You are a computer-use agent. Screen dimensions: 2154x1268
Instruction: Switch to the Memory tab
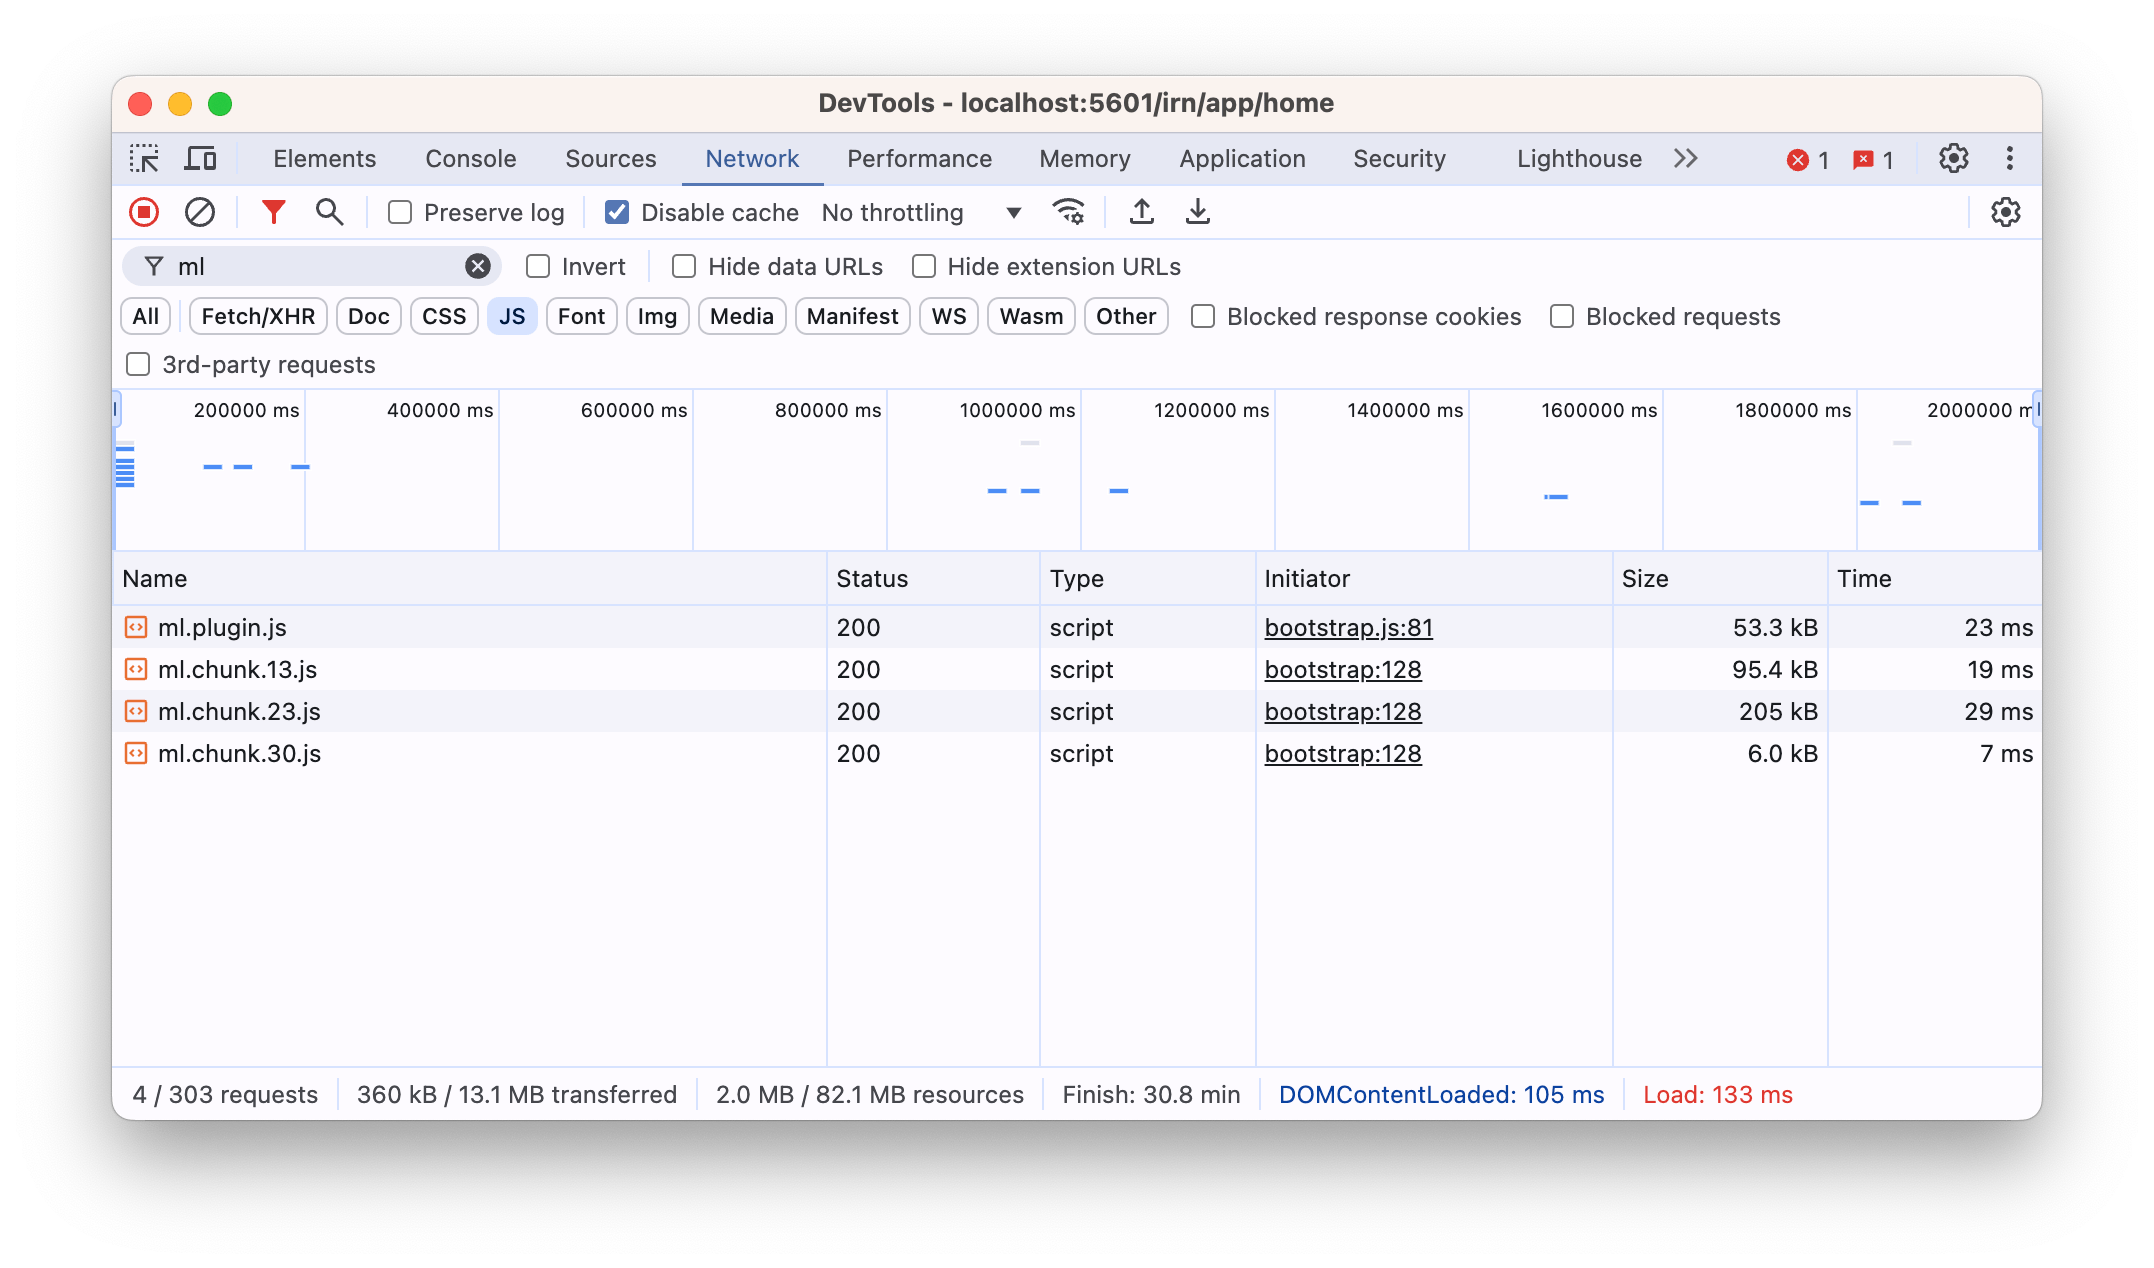pos(1085,159)
